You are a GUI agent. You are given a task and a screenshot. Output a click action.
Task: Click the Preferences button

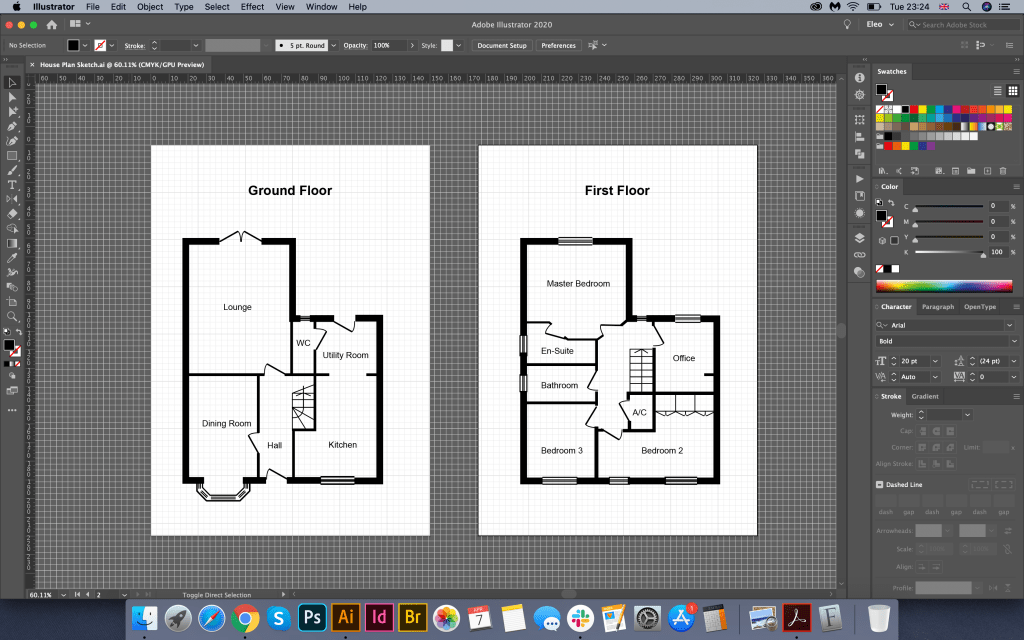[558, 46]
